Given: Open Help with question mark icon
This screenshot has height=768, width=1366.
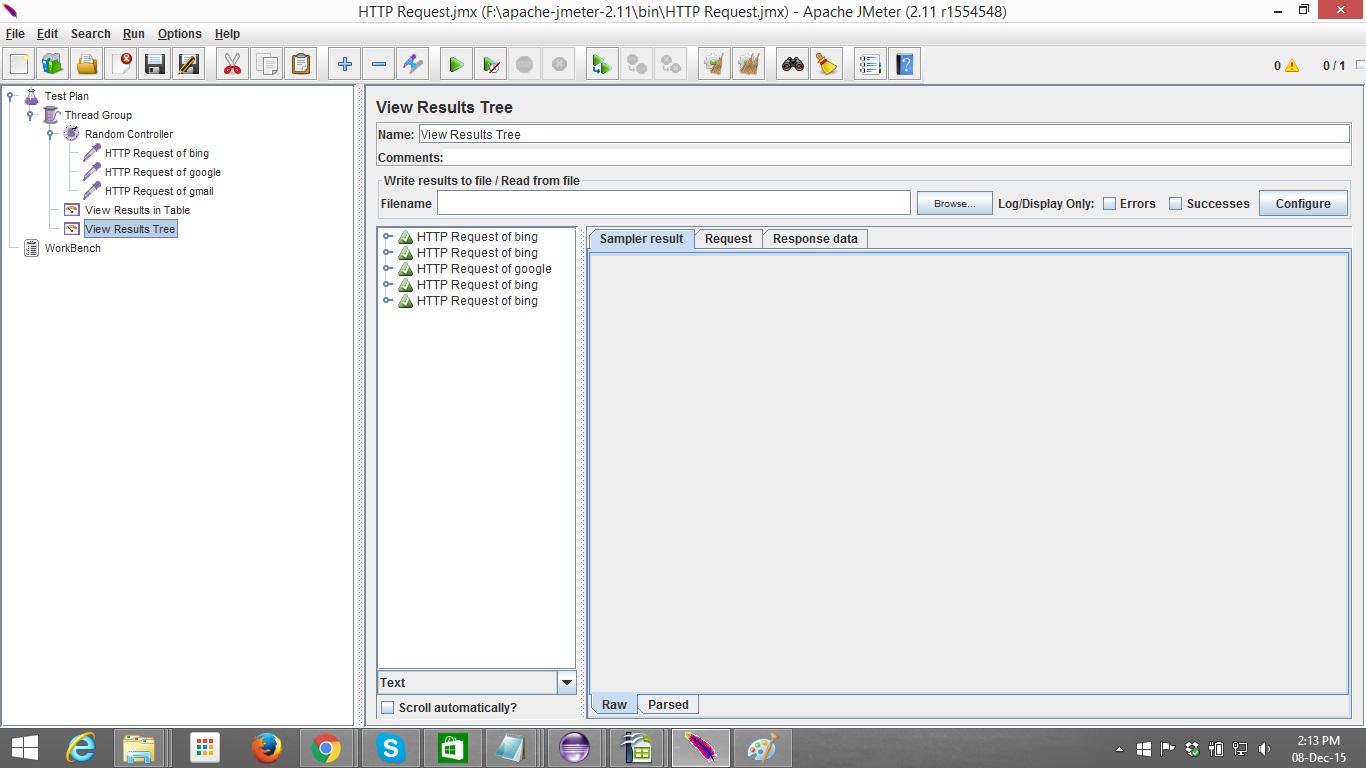Looking at the screenshot, I should pyautogui.click(x=905, y=65).
